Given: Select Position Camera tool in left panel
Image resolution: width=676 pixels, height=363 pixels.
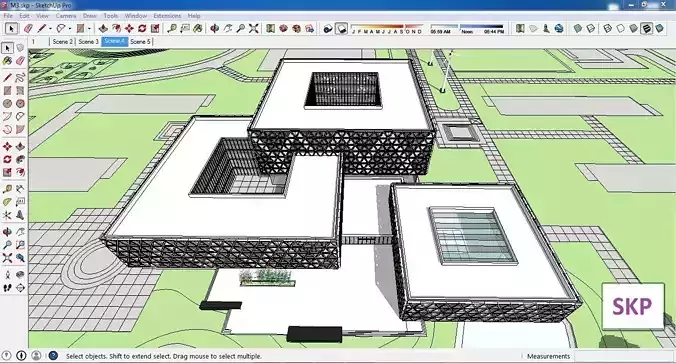Looking at the screenshot, I should 7,275.
